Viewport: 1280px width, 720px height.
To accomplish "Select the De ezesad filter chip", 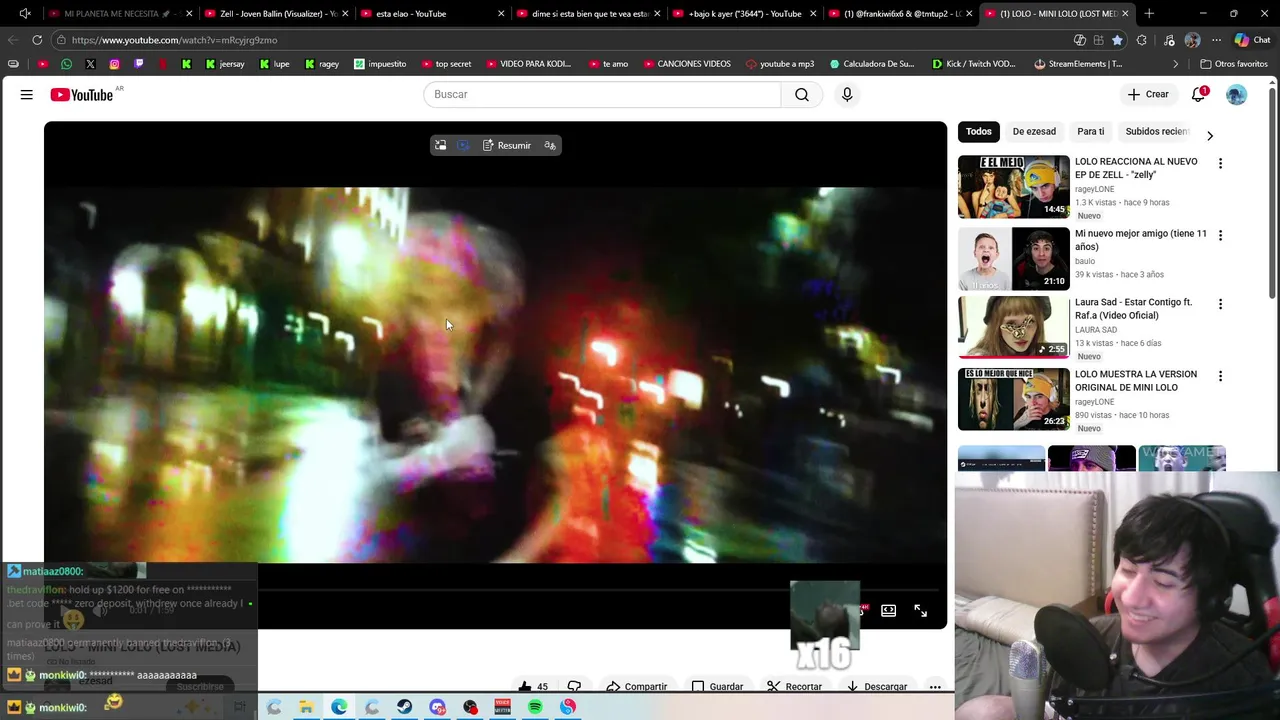I will coord(1034,132).
